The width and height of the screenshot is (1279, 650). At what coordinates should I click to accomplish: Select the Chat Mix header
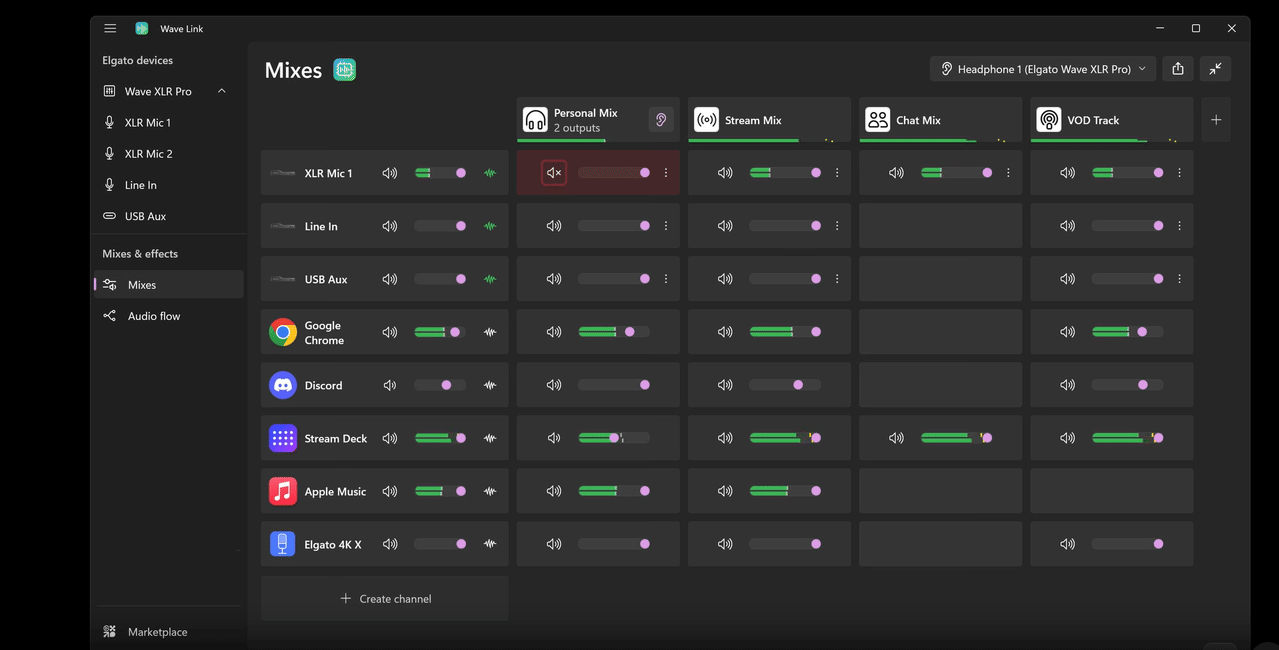click(940, 120)
